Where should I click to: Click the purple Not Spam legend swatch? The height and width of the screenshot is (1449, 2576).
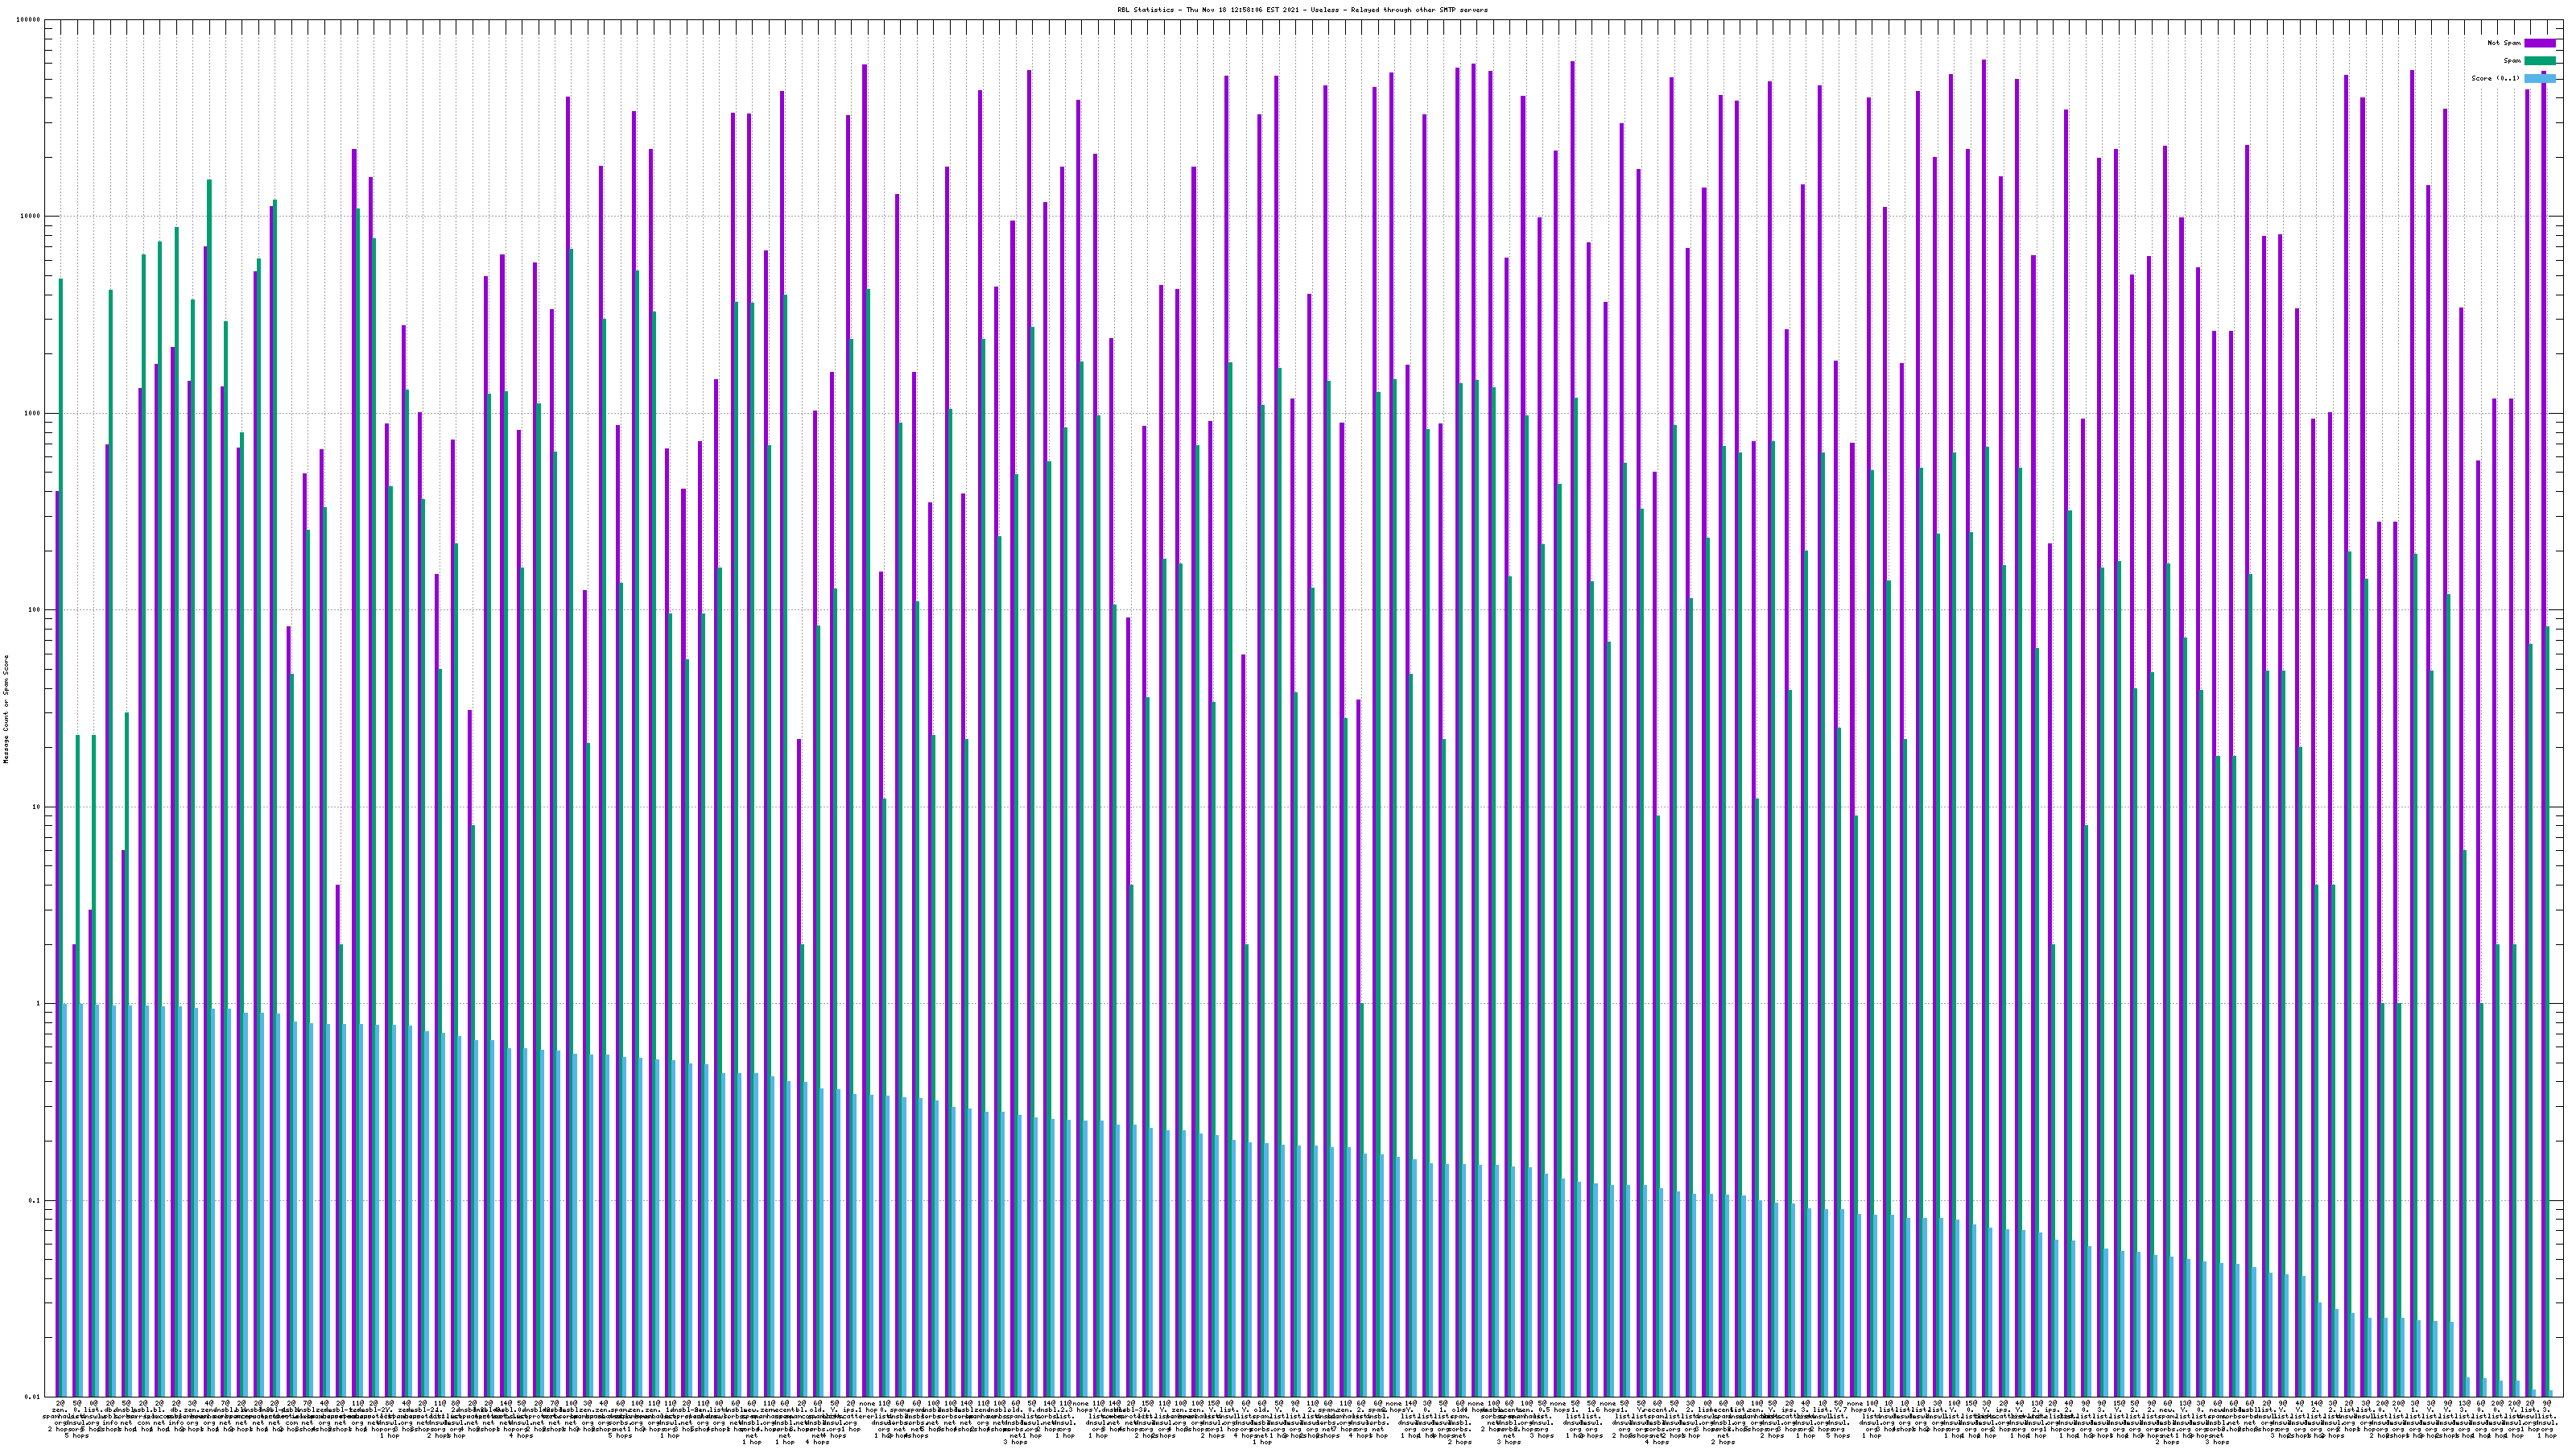2539,43
